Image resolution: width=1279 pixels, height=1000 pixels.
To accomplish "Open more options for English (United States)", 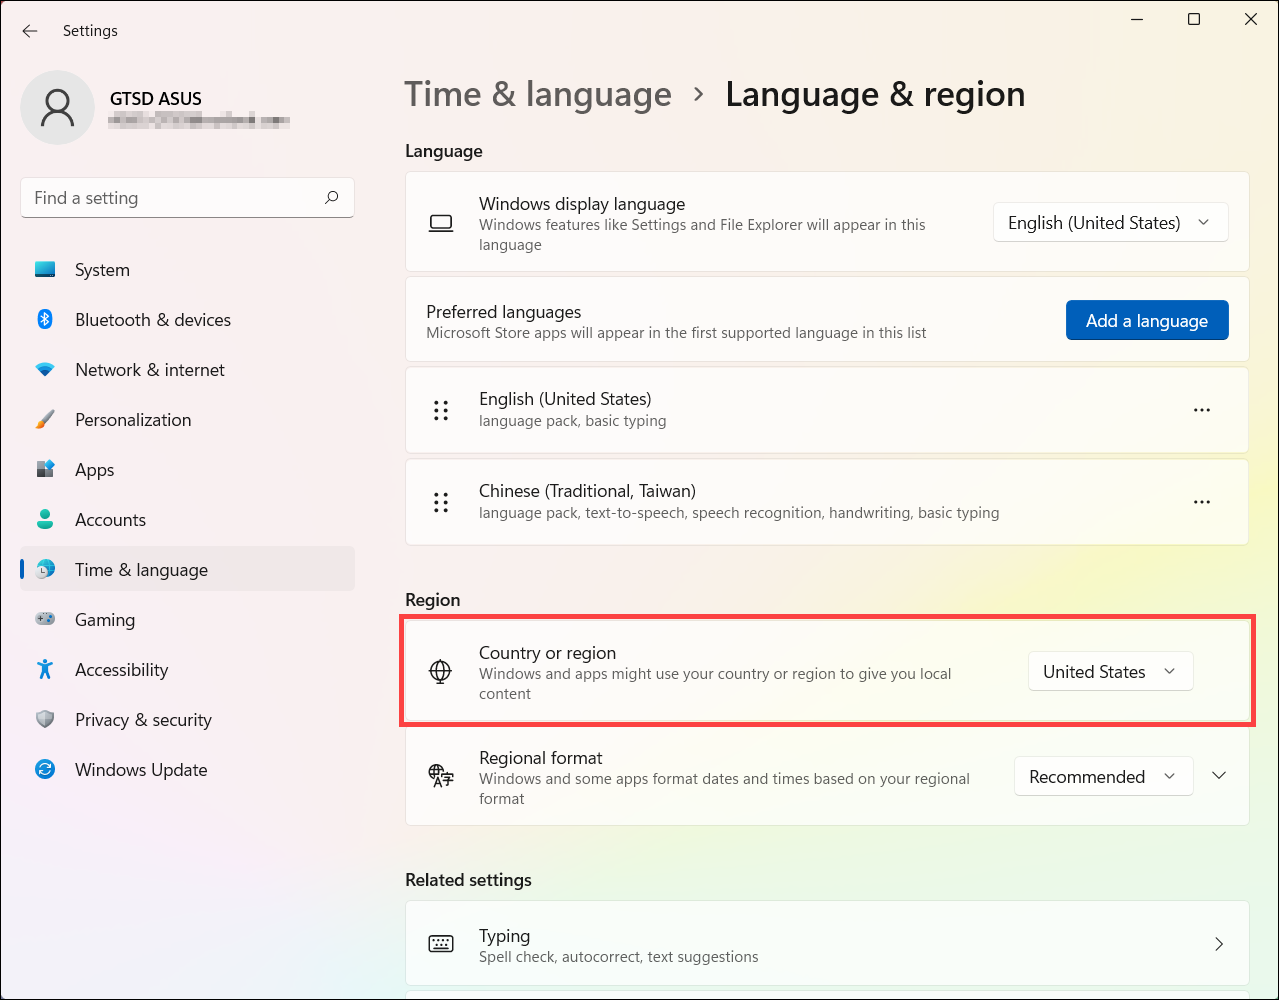I will [x=1202, y=410].
